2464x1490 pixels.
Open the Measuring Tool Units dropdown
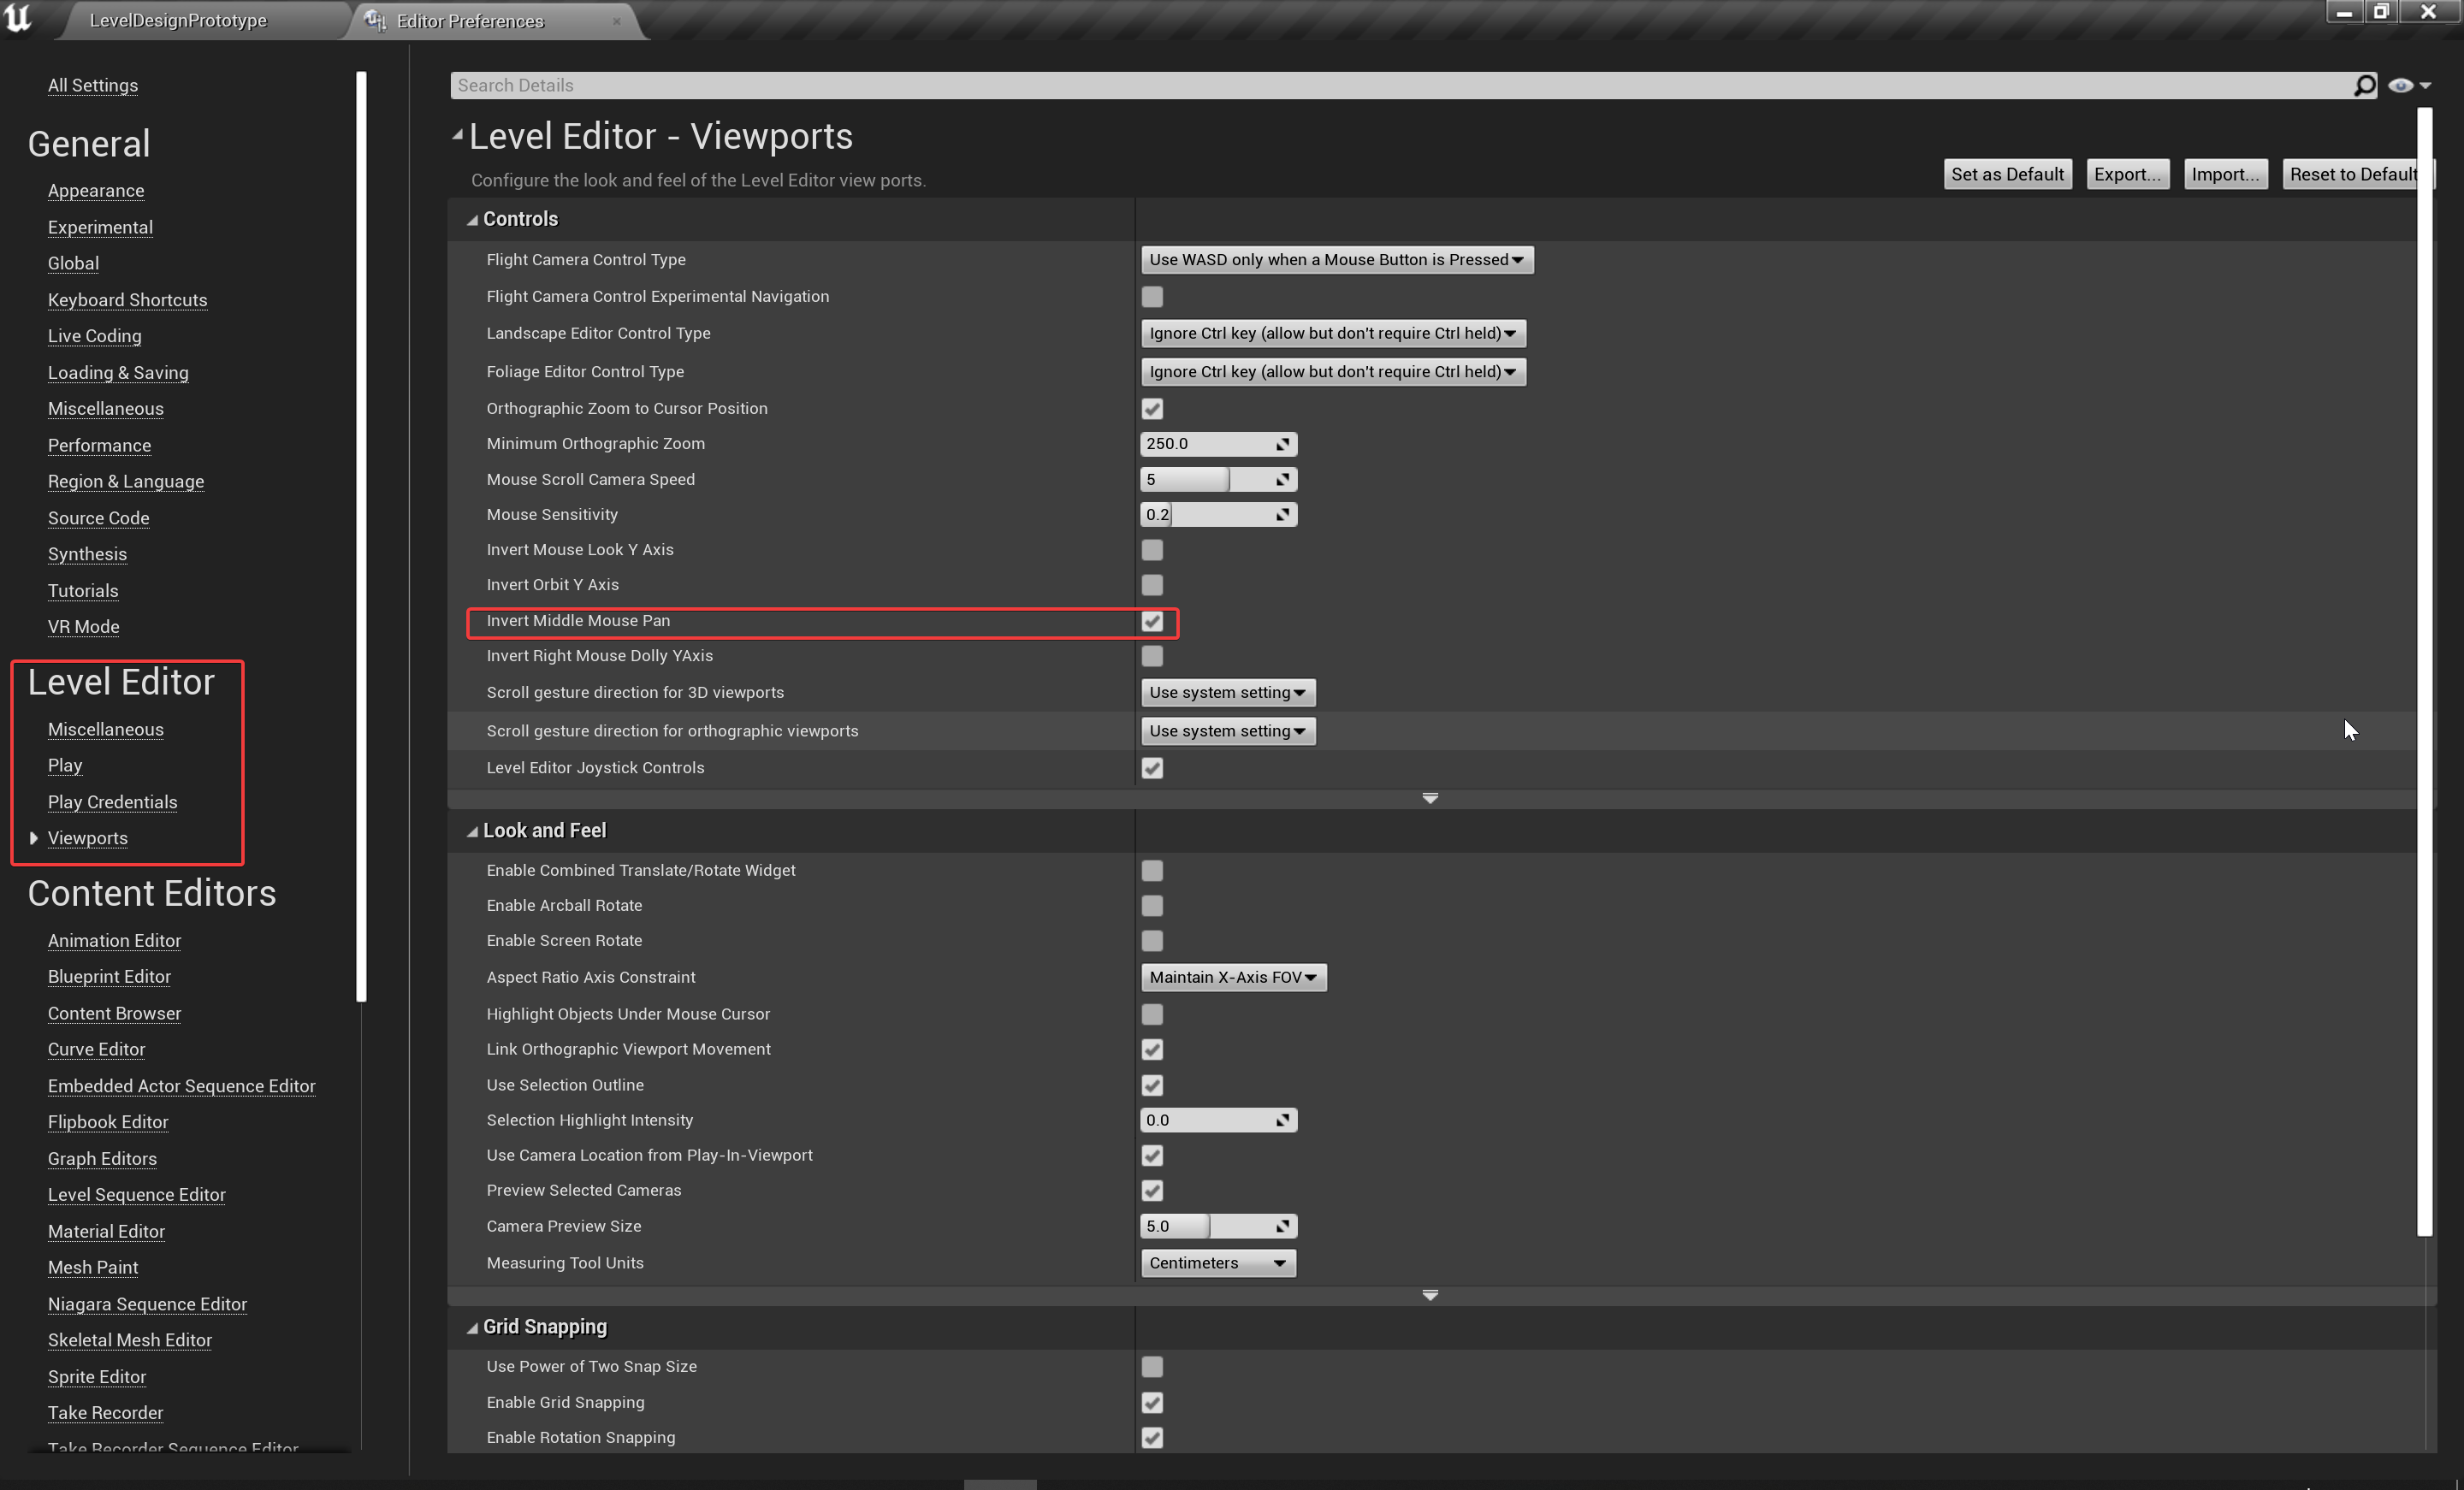tap(1217, 1262)
